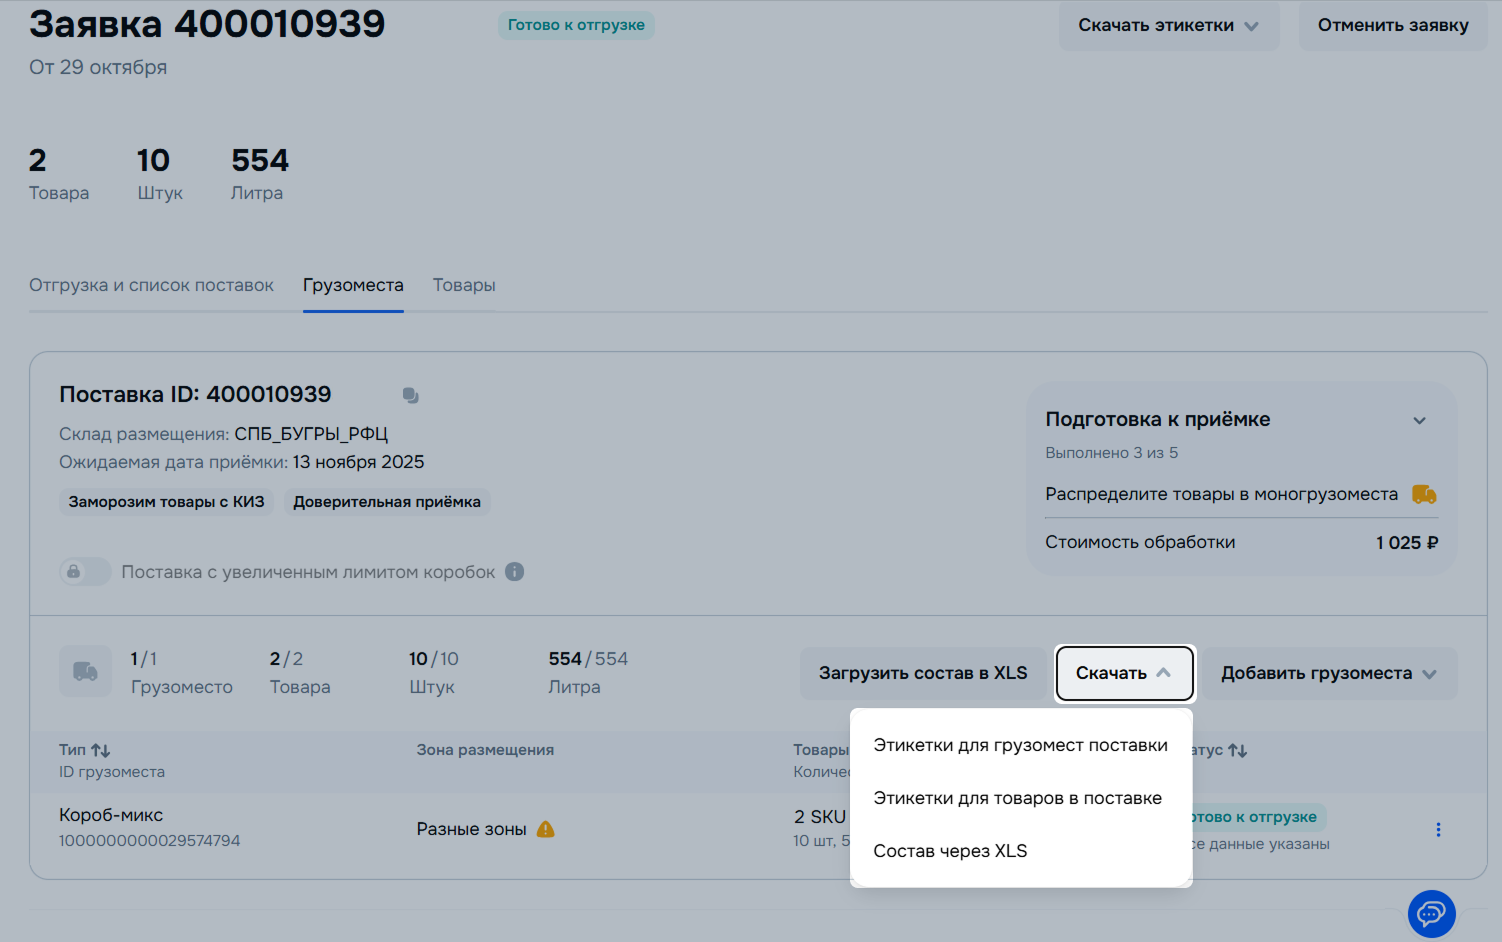Toggle increased box limit supply switch
Viewport: 1502px width, 942px height.
click(x=84, y=572)
